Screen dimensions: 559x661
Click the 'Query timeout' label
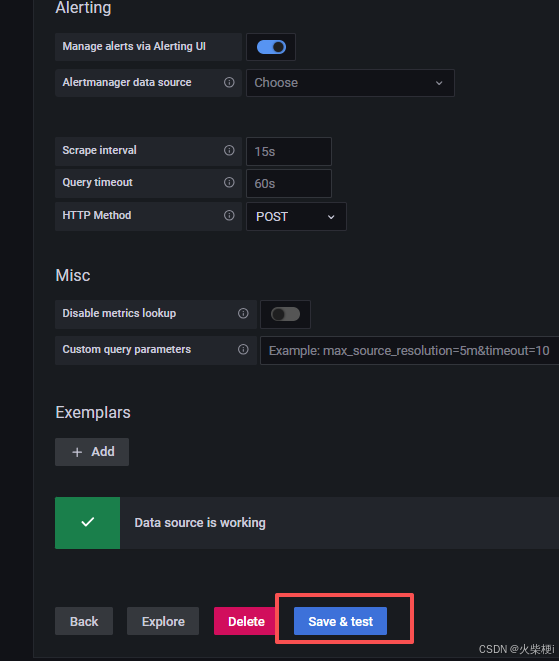(x=97, y=182)
